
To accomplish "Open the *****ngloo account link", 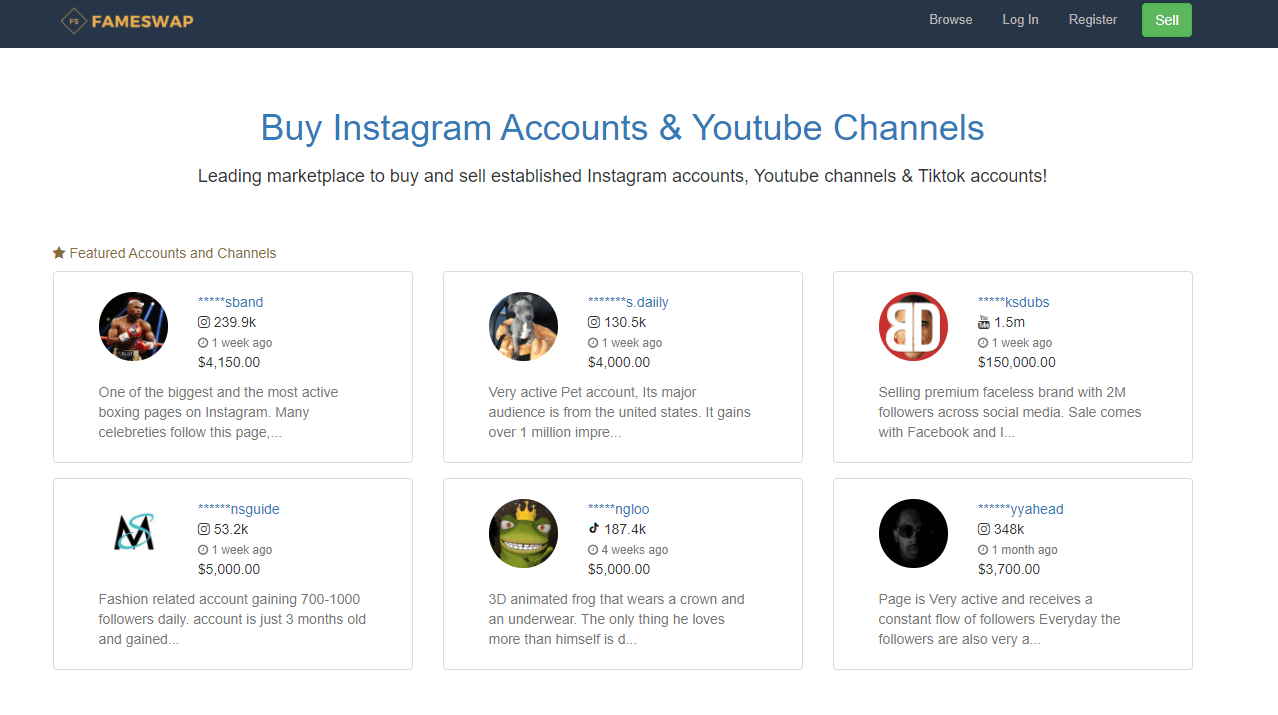I will tap(619, 509).
